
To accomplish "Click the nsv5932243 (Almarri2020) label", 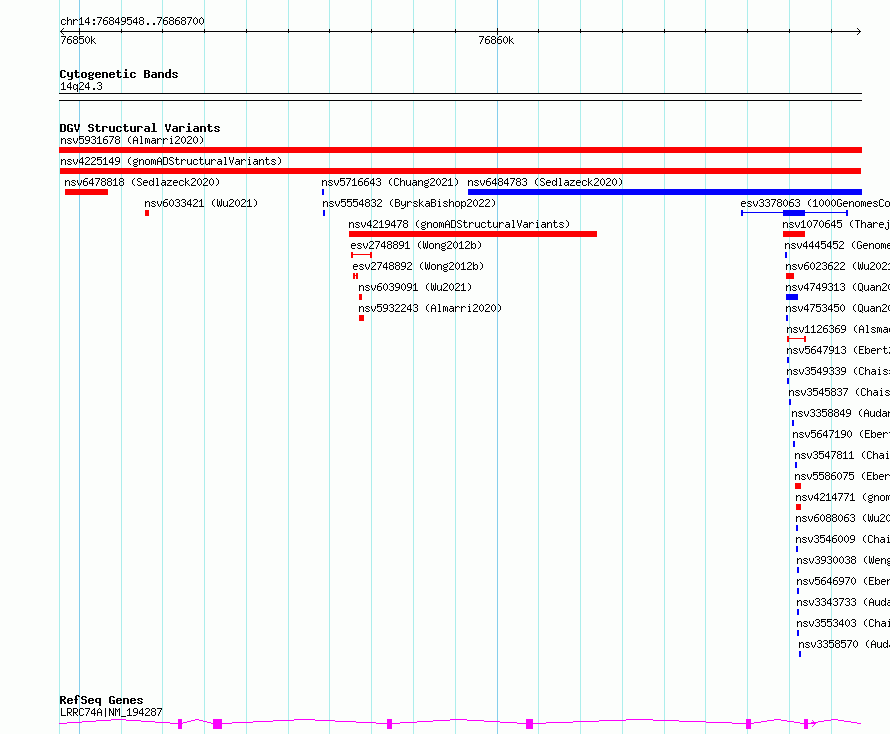I will [x=430, y=308].
